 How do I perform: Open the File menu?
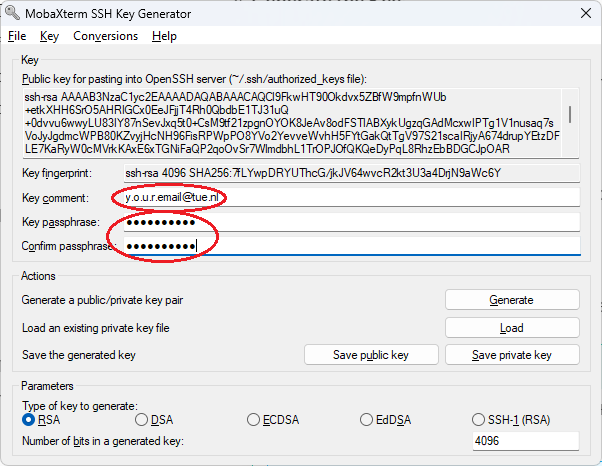coord(17,36)
